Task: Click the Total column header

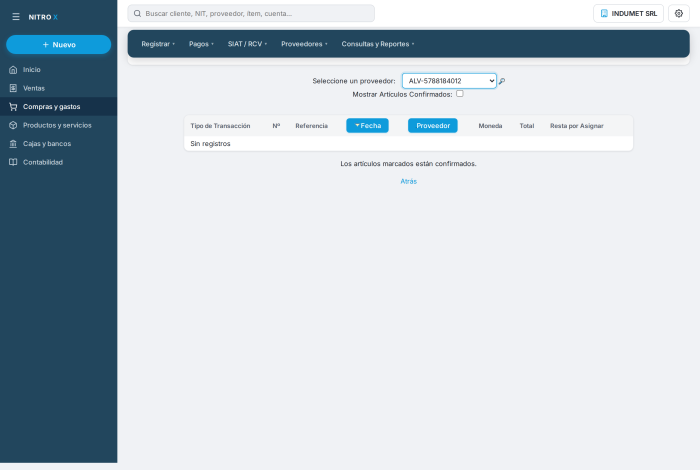Action: [x=527, y=126]
